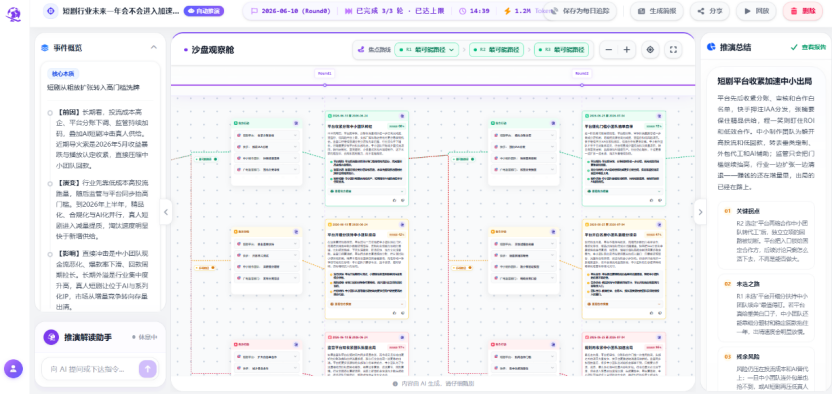Click the 1.2M Tokens usage indicator
832x394 pixels.
528,11
